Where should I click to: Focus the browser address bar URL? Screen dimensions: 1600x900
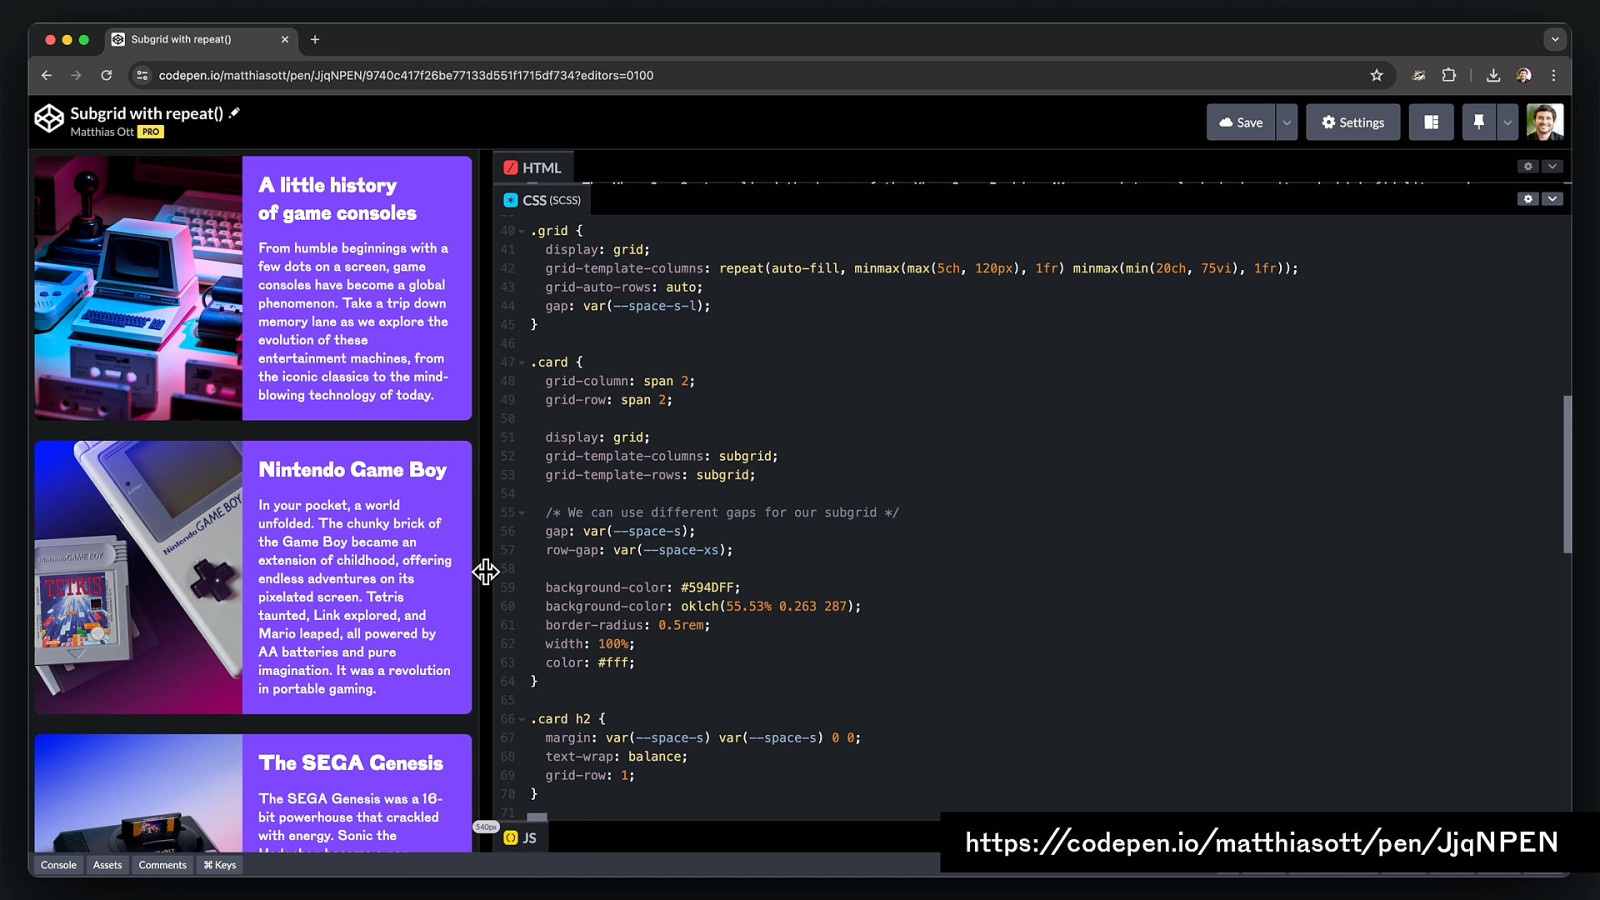click(406, 75)
